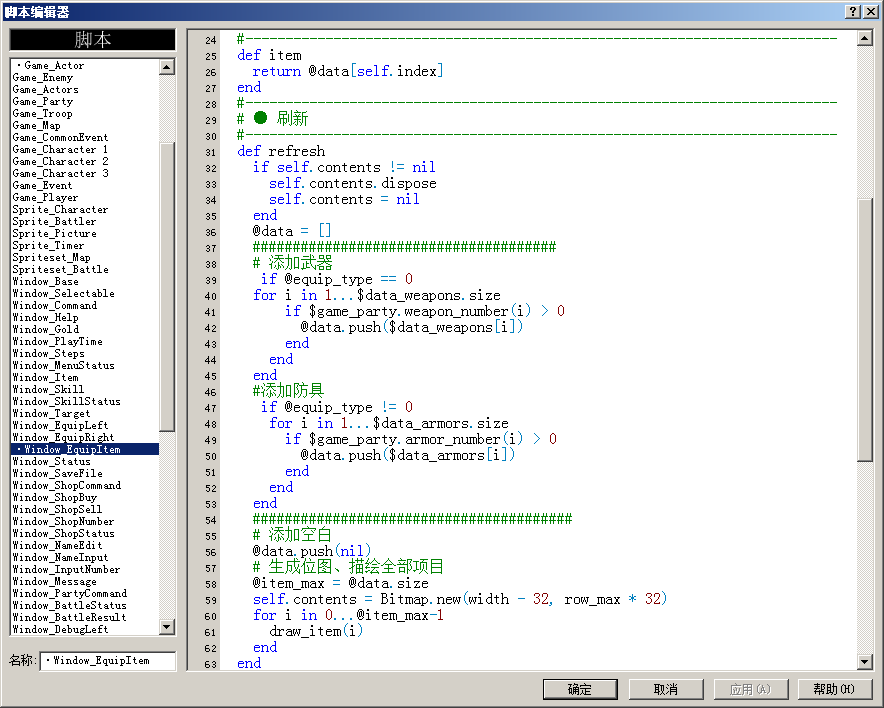Click code editor scroll down arrow

[864, 661]
